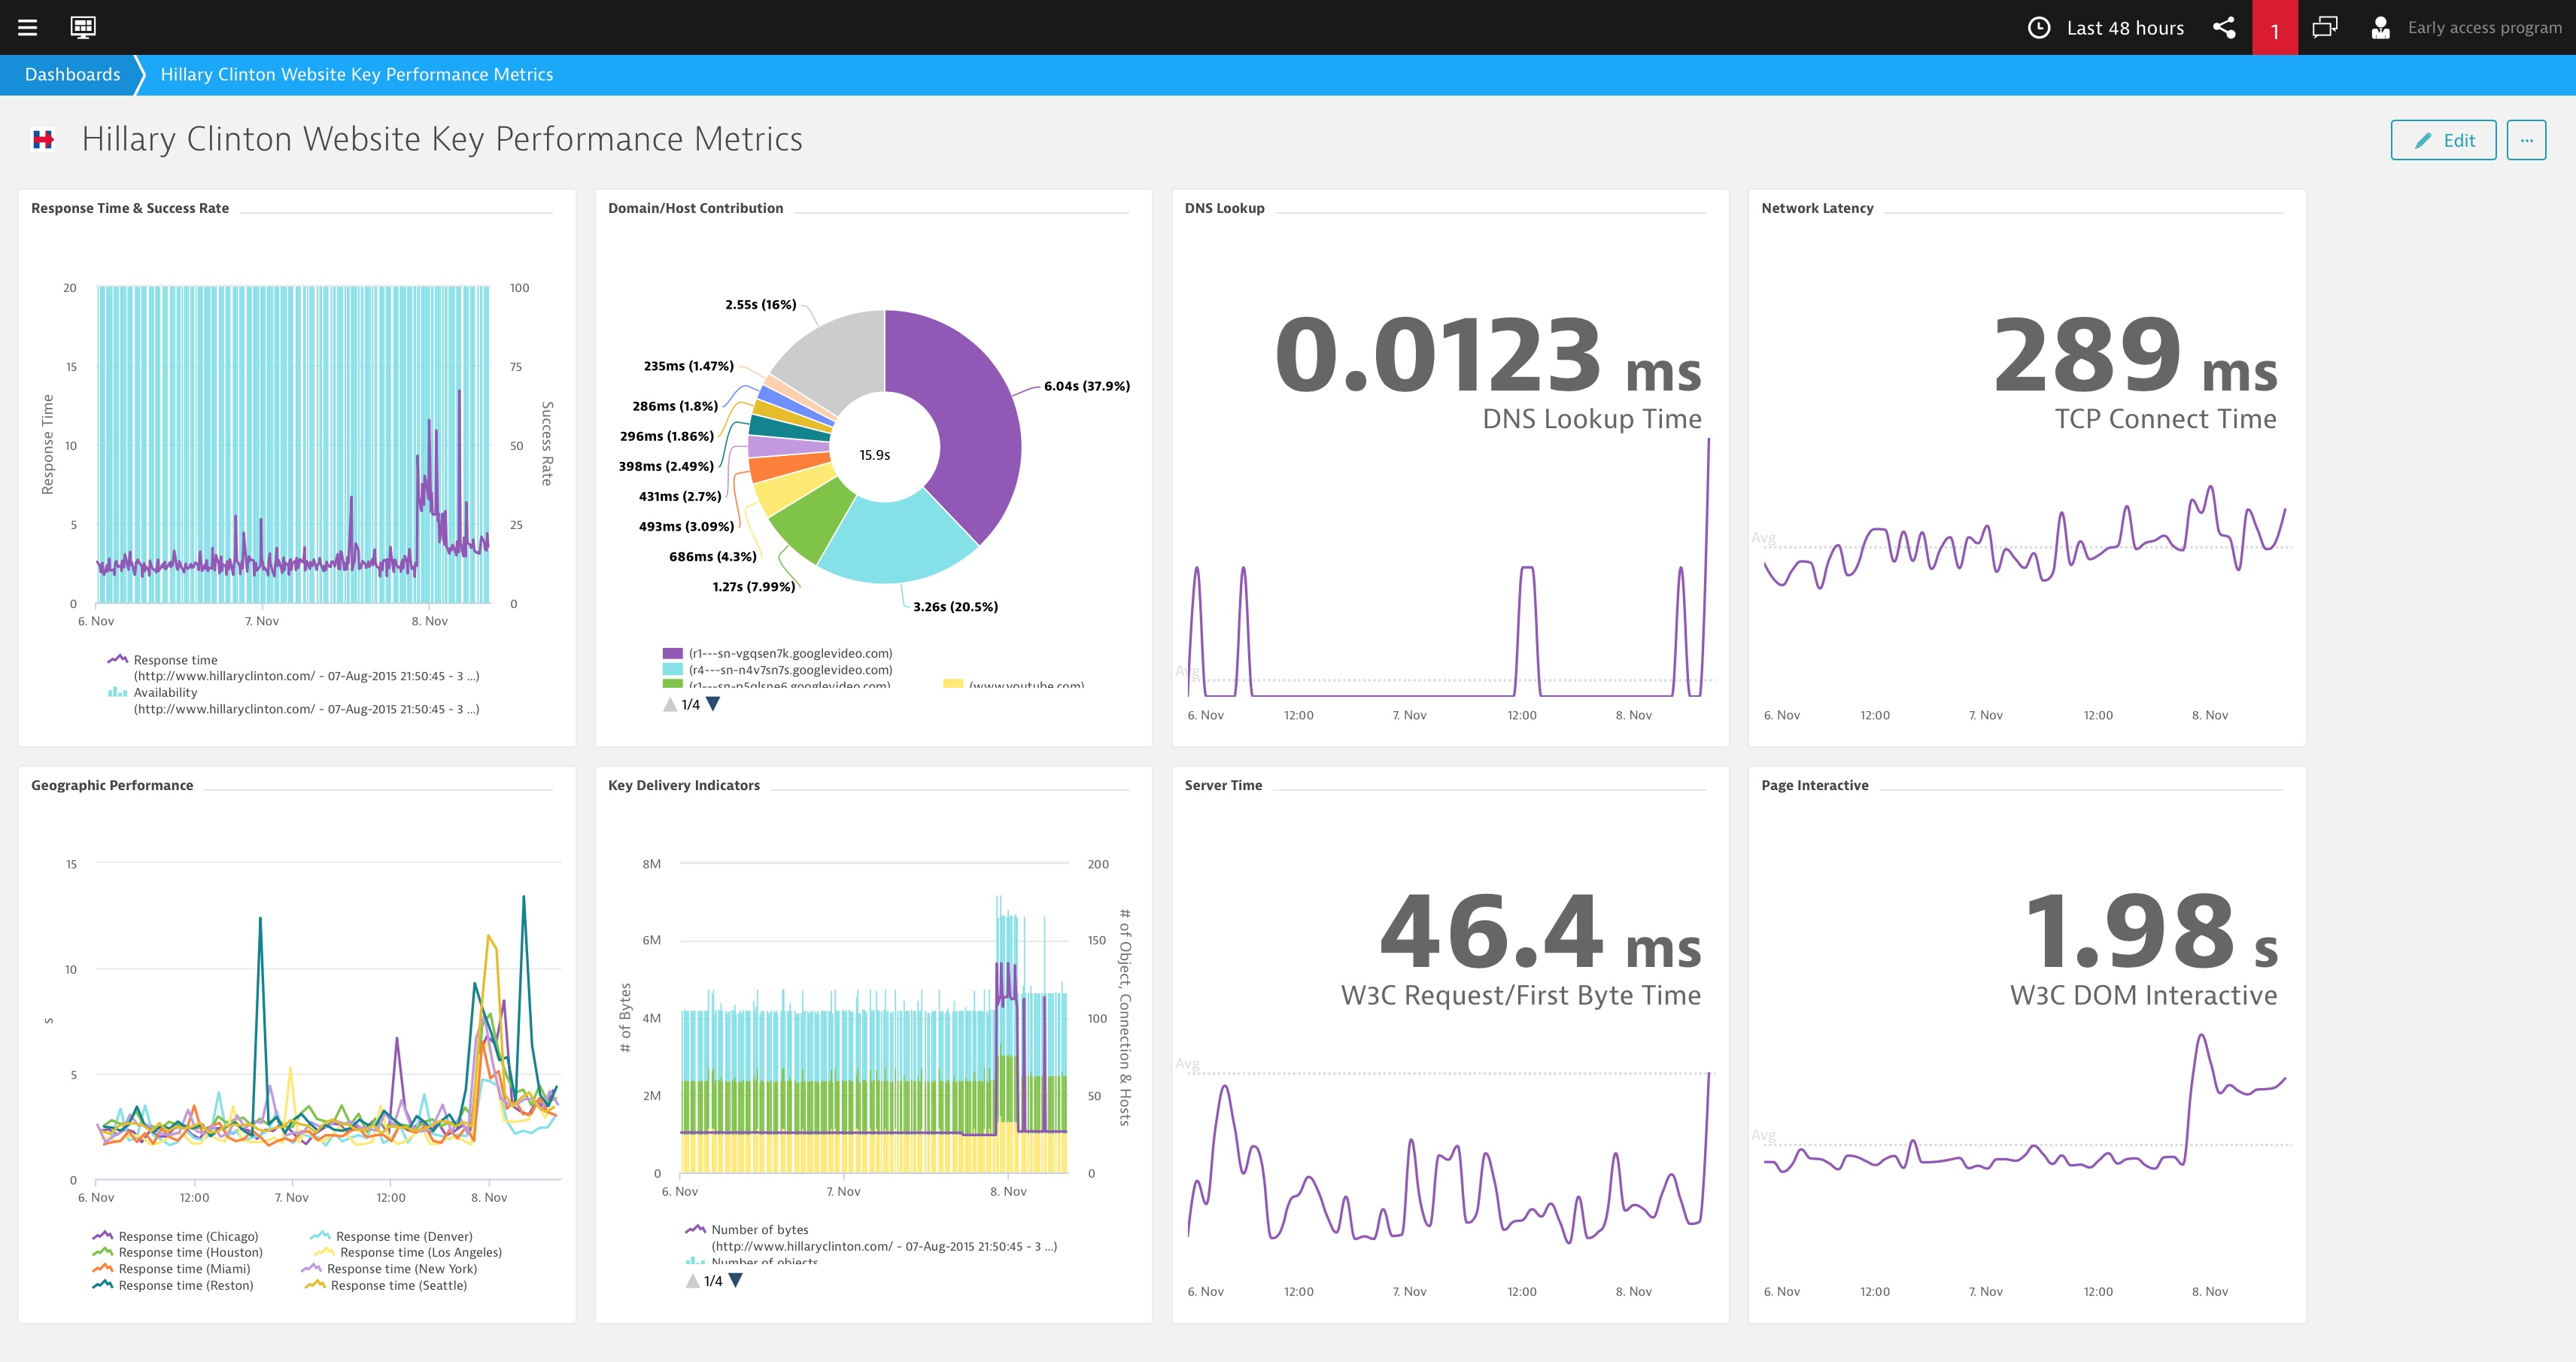Select the DNS Lookup tile title

click(x=1225, y=209)
